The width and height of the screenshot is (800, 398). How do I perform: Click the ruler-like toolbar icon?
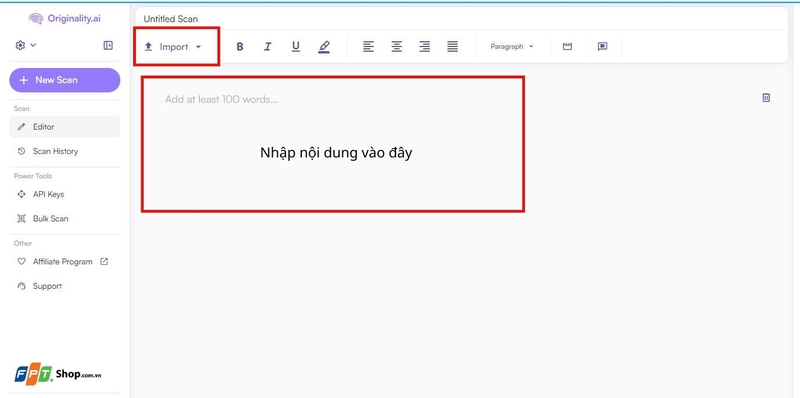coord(567,46)
